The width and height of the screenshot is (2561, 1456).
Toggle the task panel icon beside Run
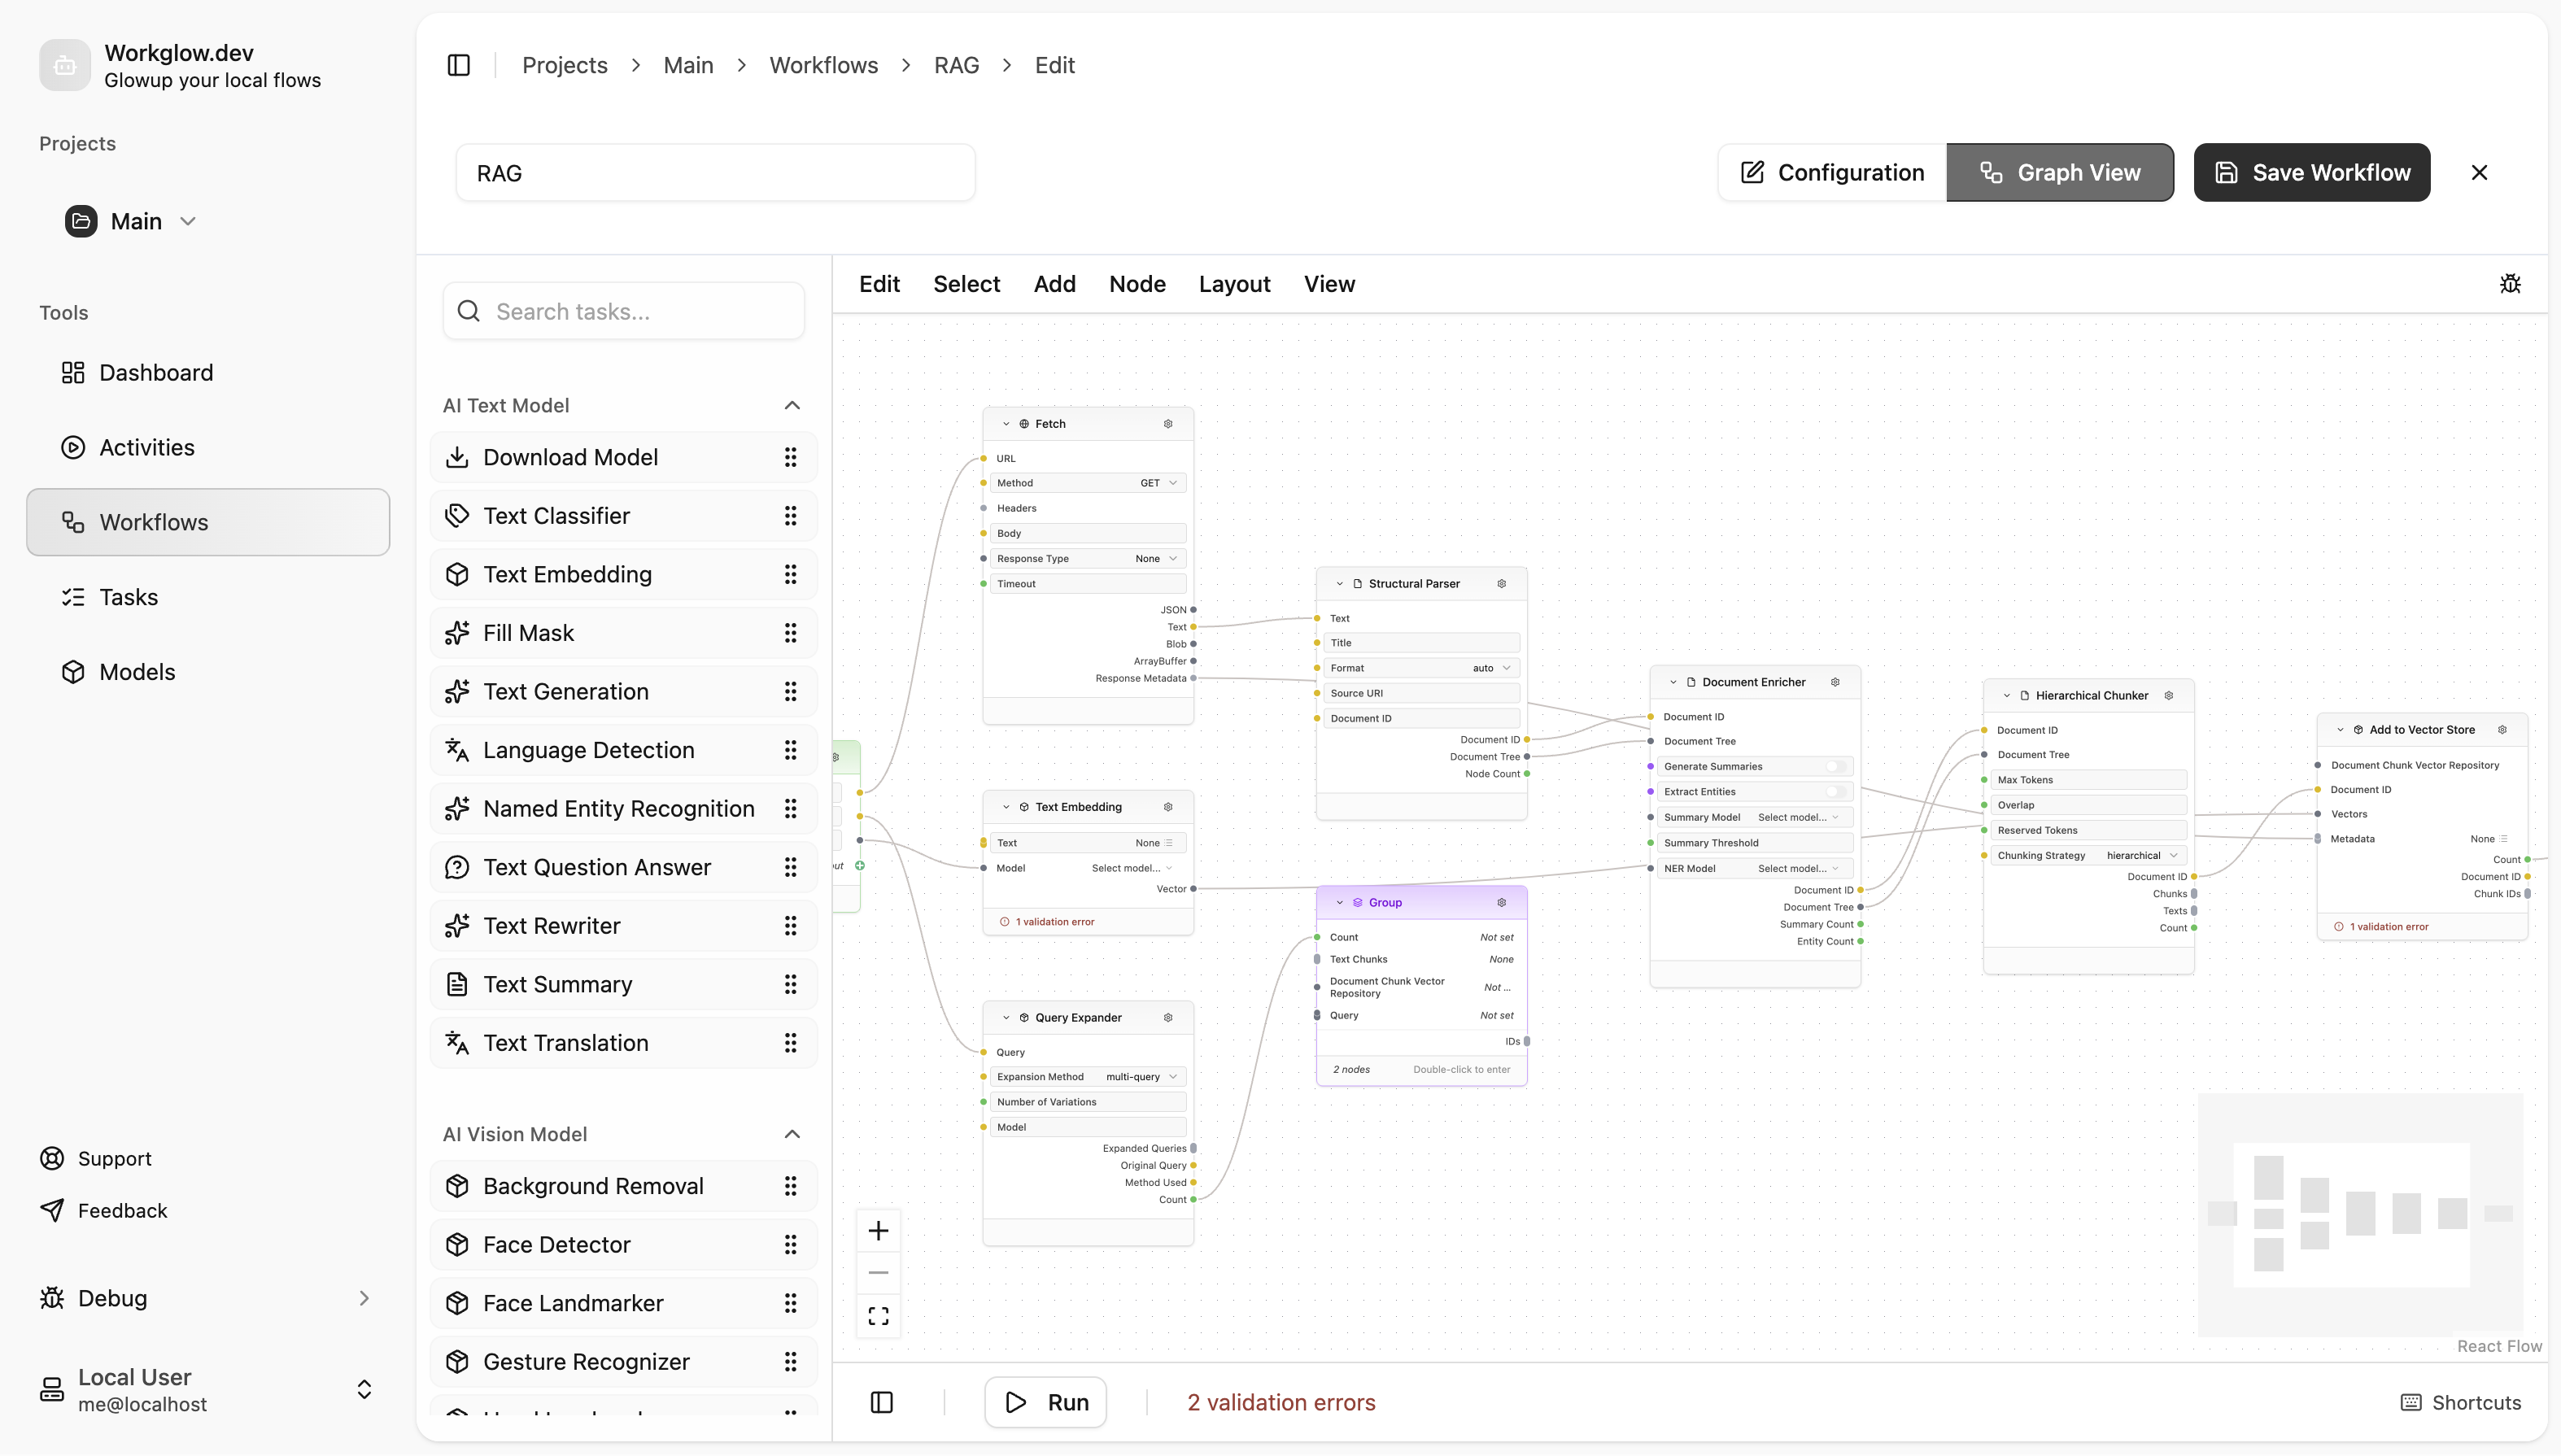882,1403
